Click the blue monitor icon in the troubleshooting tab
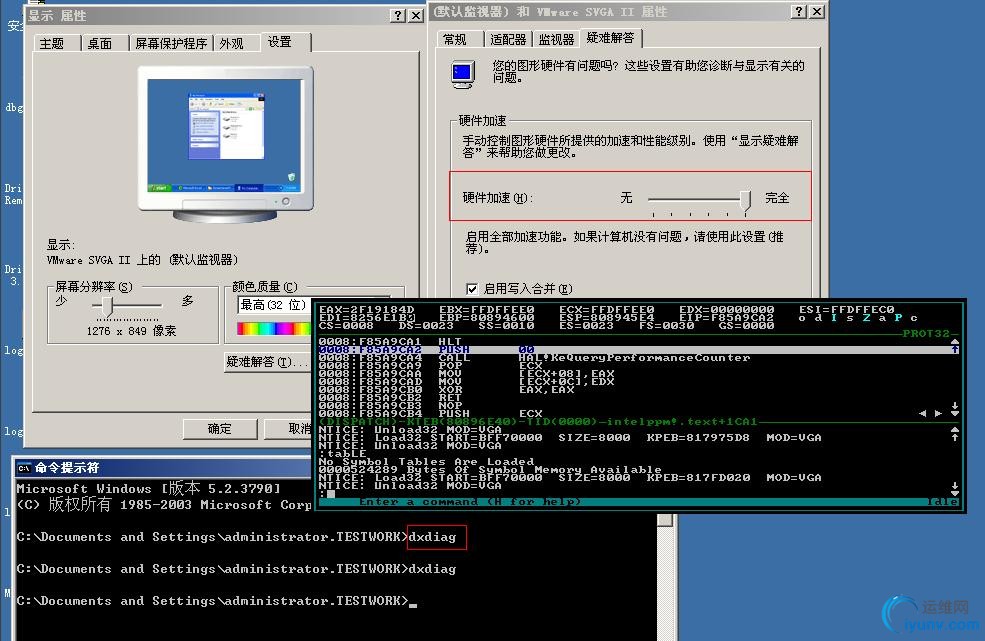985x641 pixels. [x=464, y=74]
